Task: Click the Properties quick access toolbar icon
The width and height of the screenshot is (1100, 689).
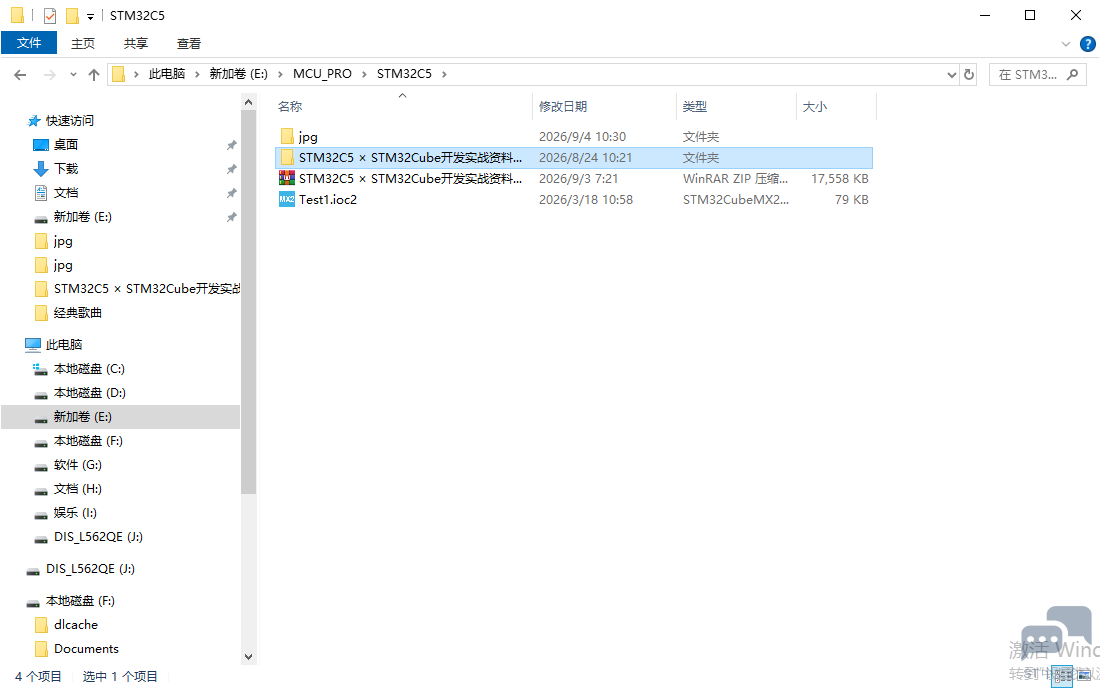Action: [50, 15]
